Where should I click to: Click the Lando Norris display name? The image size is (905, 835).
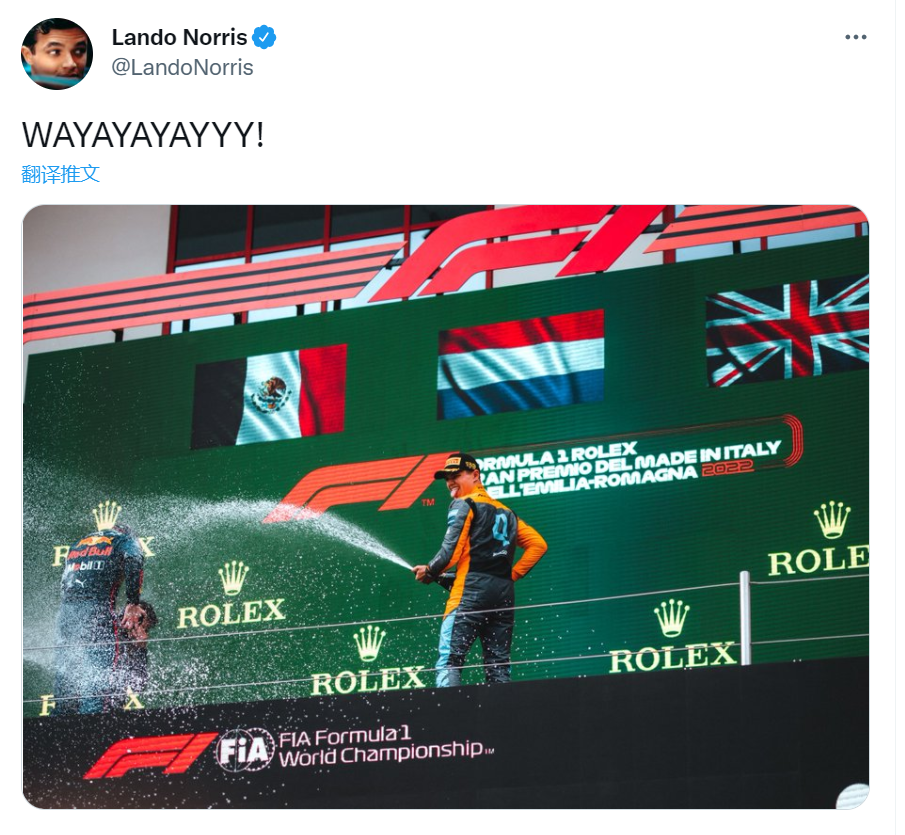[x=179, y=38]
